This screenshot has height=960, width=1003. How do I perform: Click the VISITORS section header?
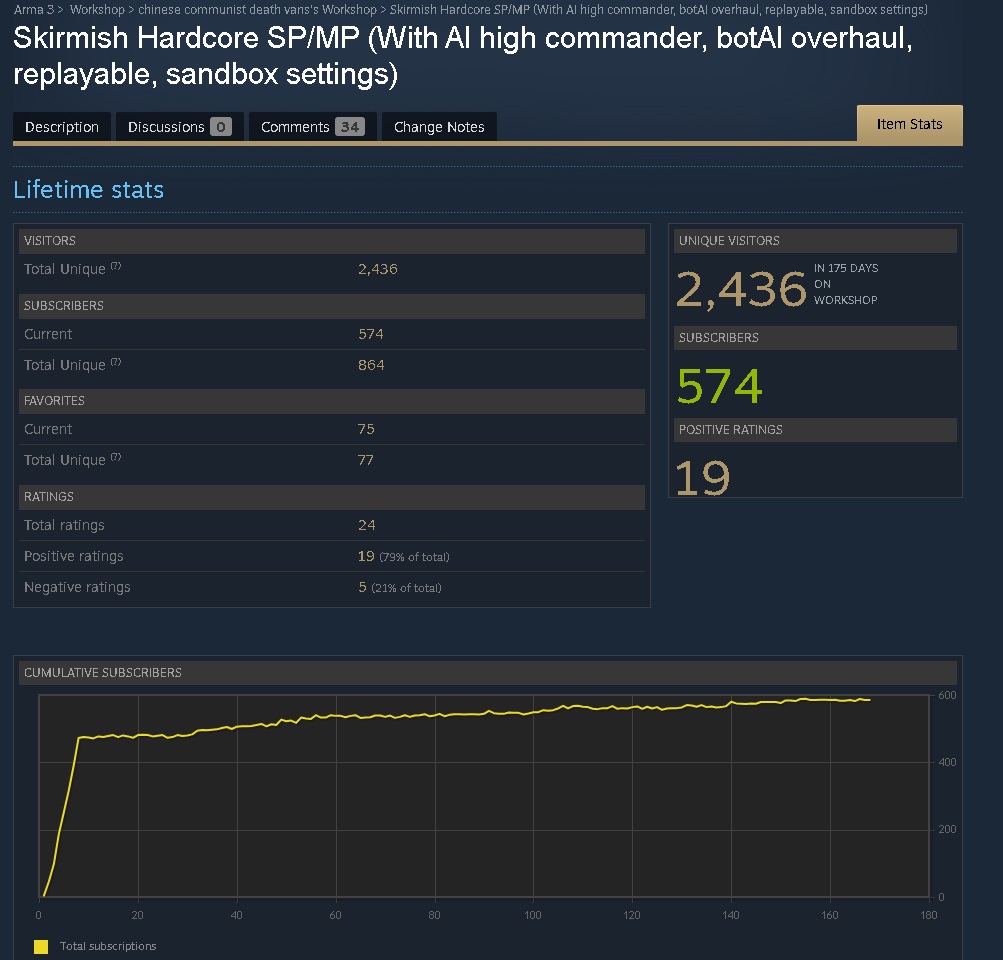click(332, 241)
